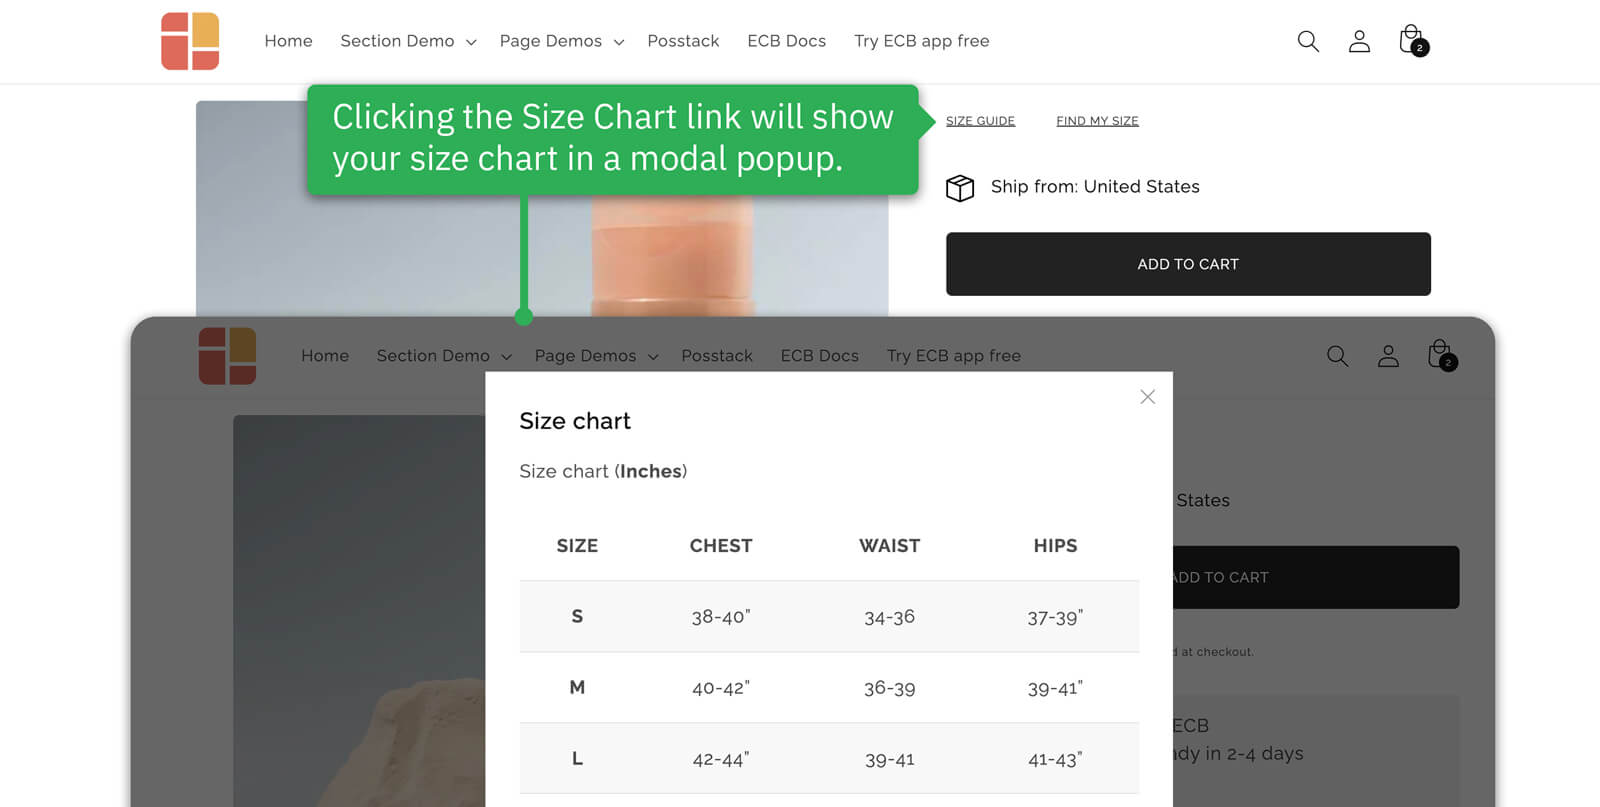Open the Size Guide link
Image resolution: width=1600 pixels, height=807 pixels.
tap(980, 121)
